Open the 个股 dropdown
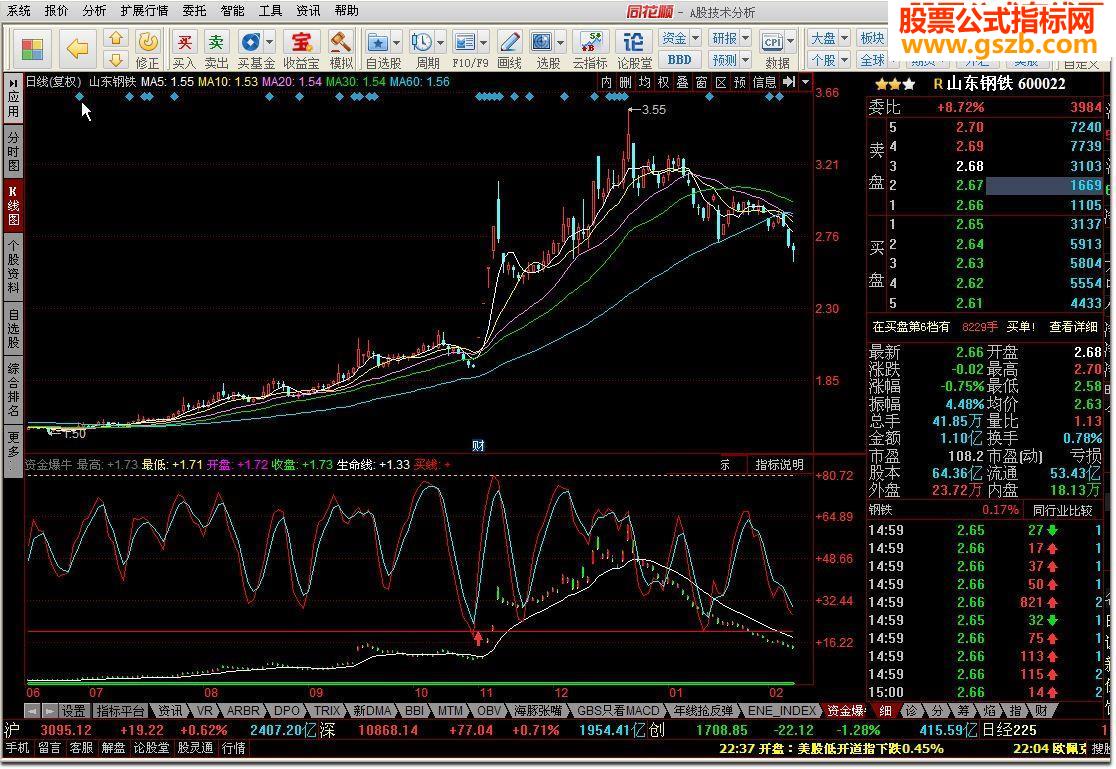 [829, 60]
